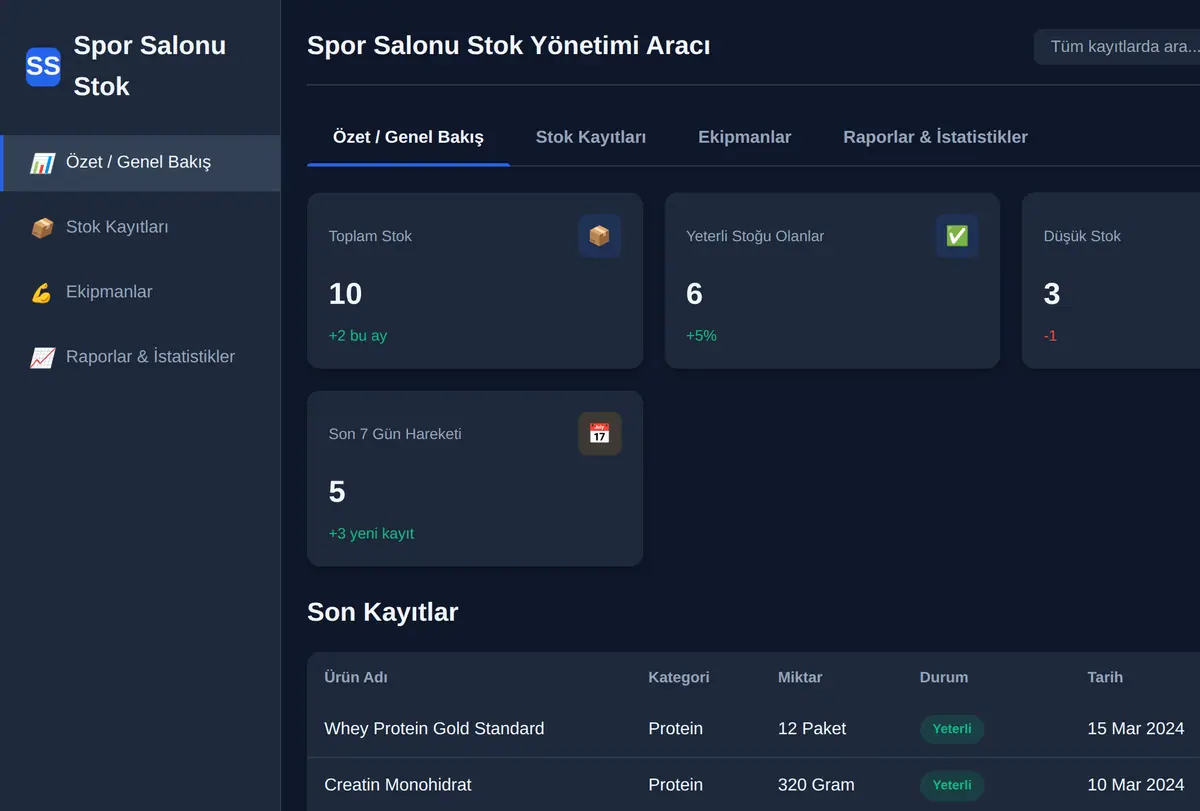Image resolution: width=1200 pixels, height=811 pixels.
Task: Click the package icon on Toplam Stok card
Action: pyautogui.click(x=599, y=236)
